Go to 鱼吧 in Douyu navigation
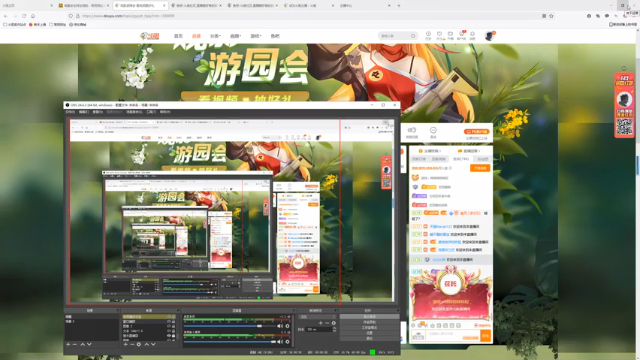This screenshot has width=640, height=360. click(275, 36)
